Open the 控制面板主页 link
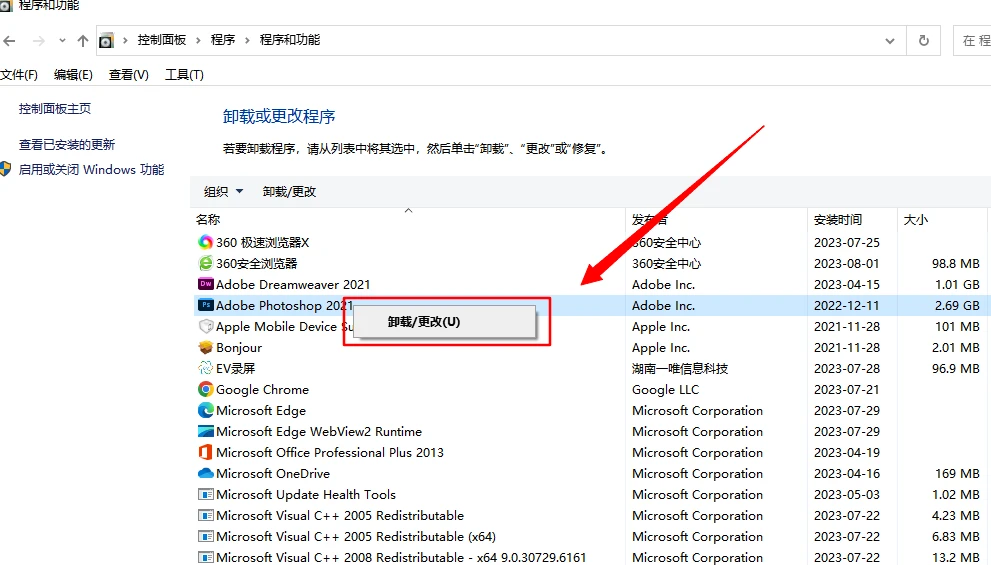This screenshot has width=991, height=565. click(55, 109)
